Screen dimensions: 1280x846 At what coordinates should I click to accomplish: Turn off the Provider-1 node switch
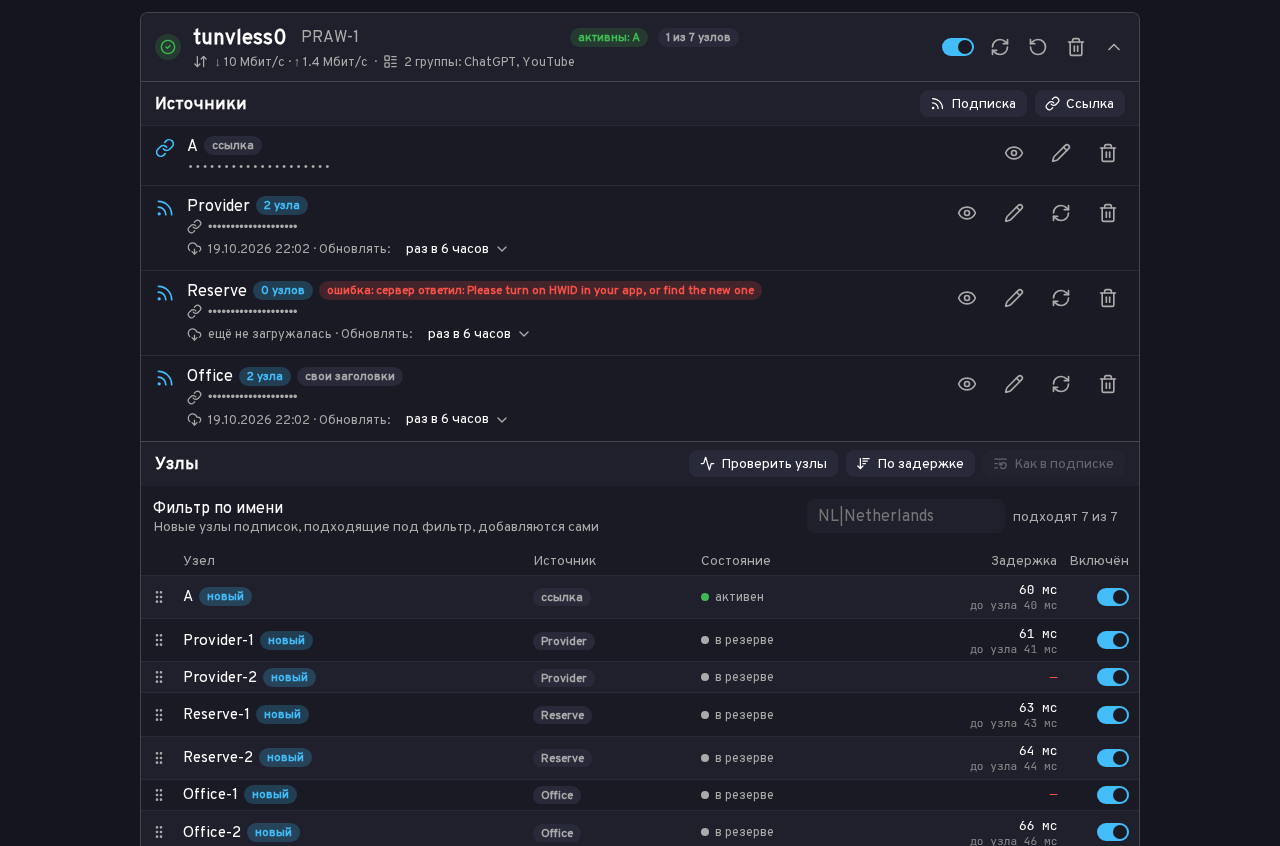(1113, 640)
